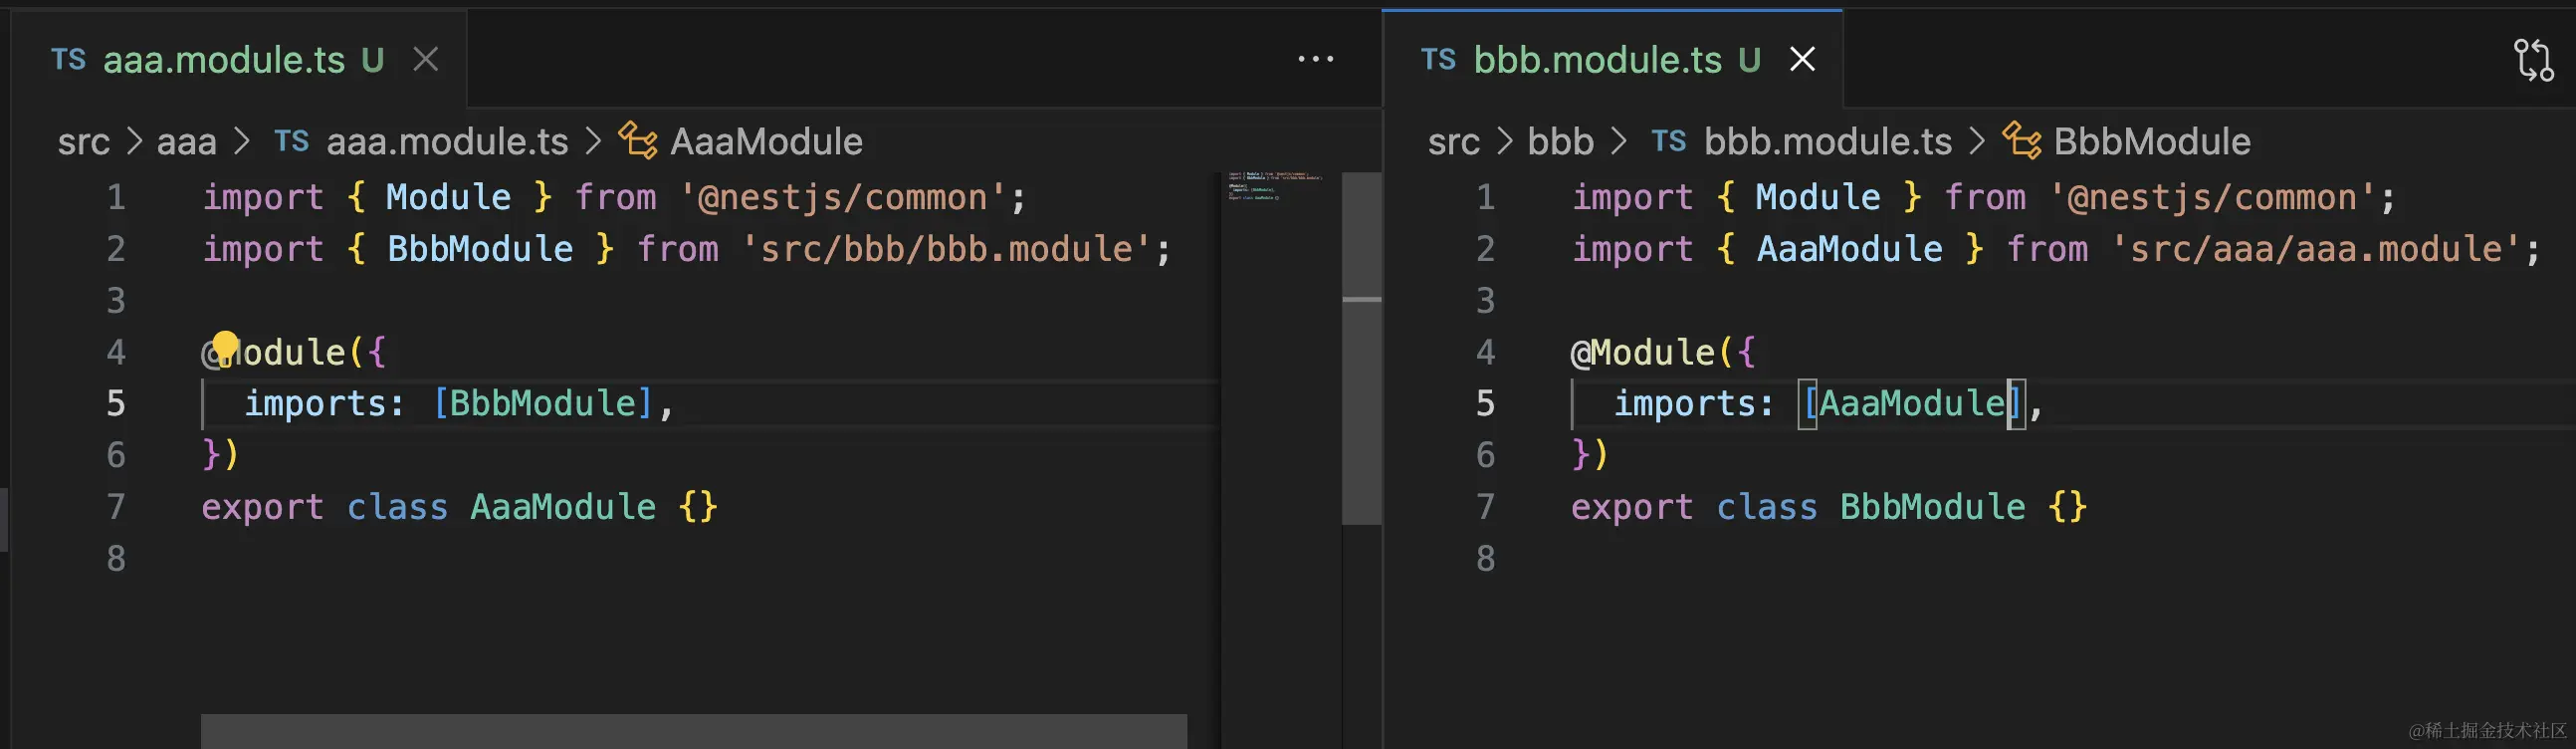Click the TS icon in the right breadcrumb
2576x749 pixels.
tap(1669, 141)
